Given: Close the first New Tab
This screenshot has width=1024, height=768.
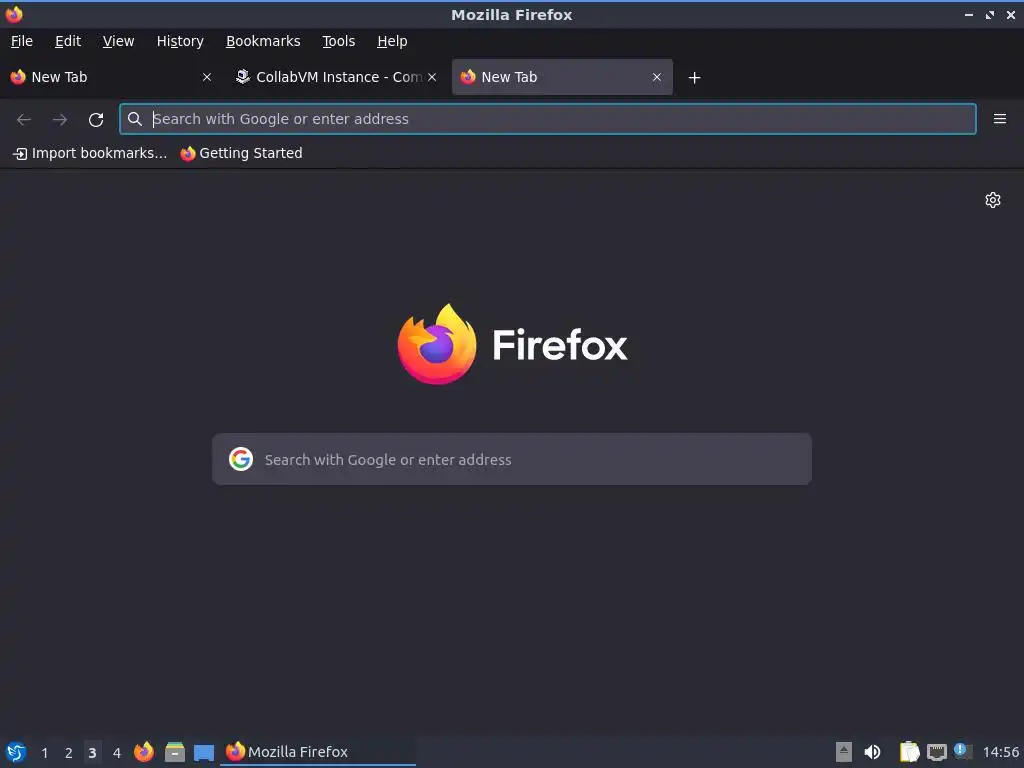Looking at the screenshot, I should (x=206, y=77).
